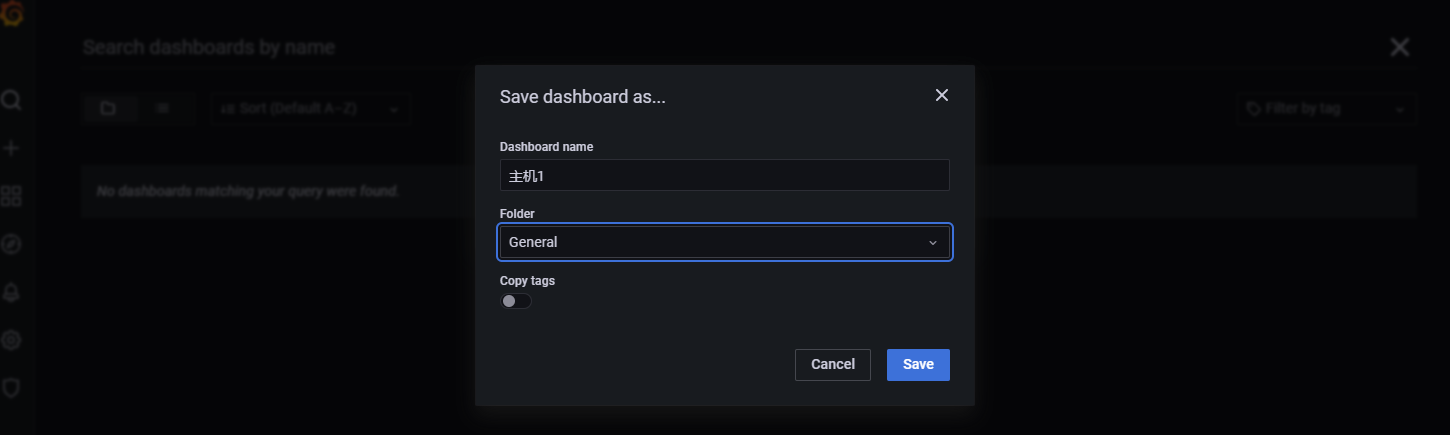Open the Sort (Default A–Z) dropdown

[x=310, y=108]
